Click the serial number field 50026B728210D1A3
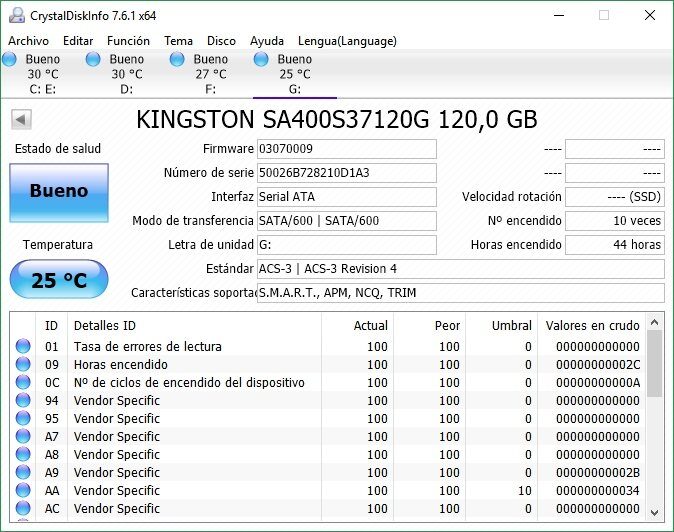The height and width of the screenshot is (532, 674). tap(347, 173)
